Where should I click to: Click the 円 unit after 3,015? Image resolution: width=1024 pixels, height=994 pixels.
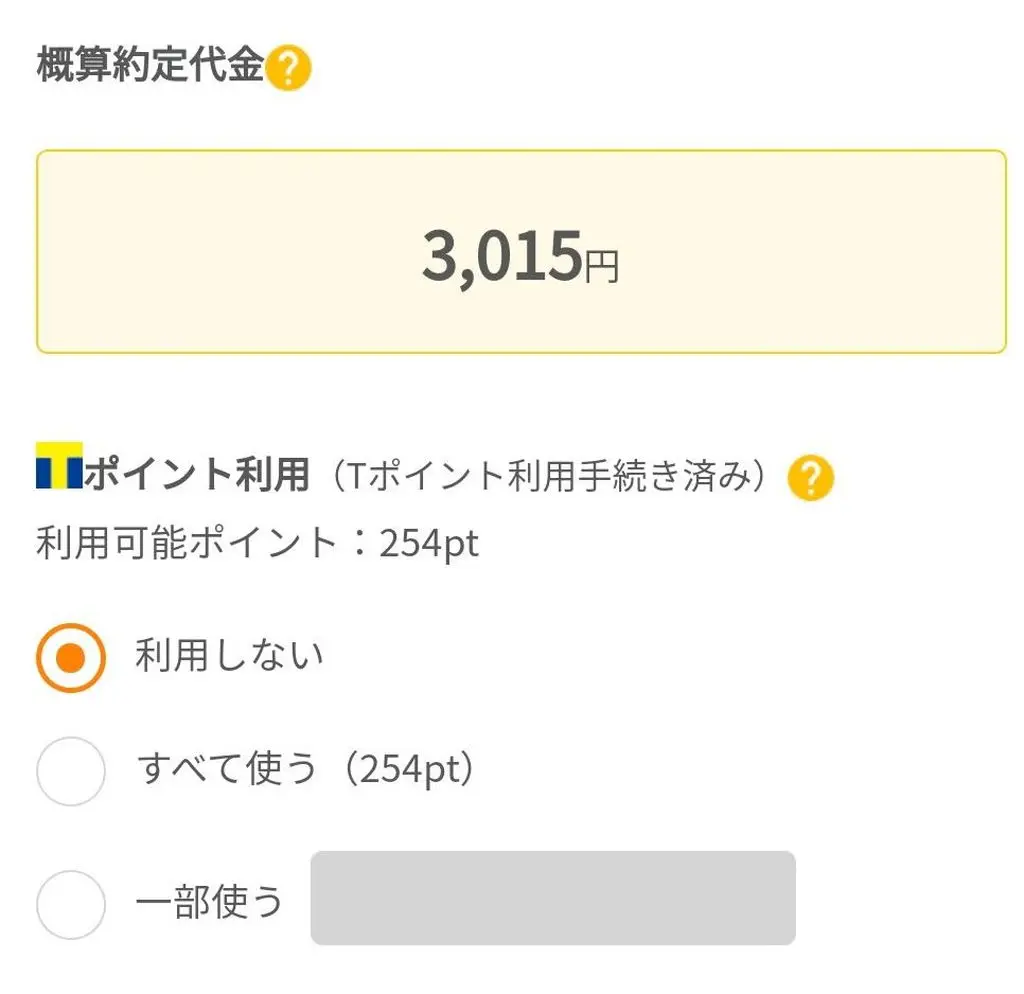click(601, 267)
